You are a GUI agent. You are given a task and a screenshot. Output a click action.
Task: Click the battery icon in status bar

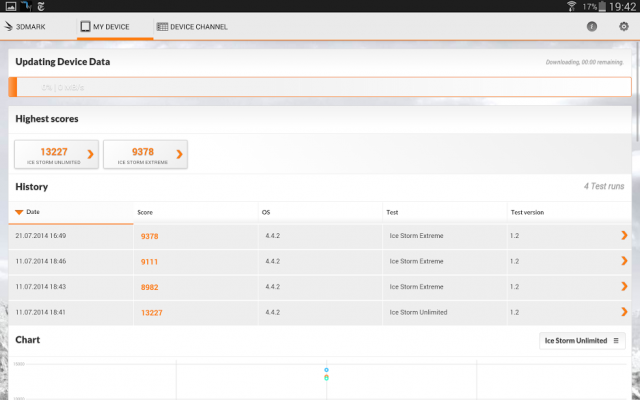pyautogui.click(x=602, y=6)
